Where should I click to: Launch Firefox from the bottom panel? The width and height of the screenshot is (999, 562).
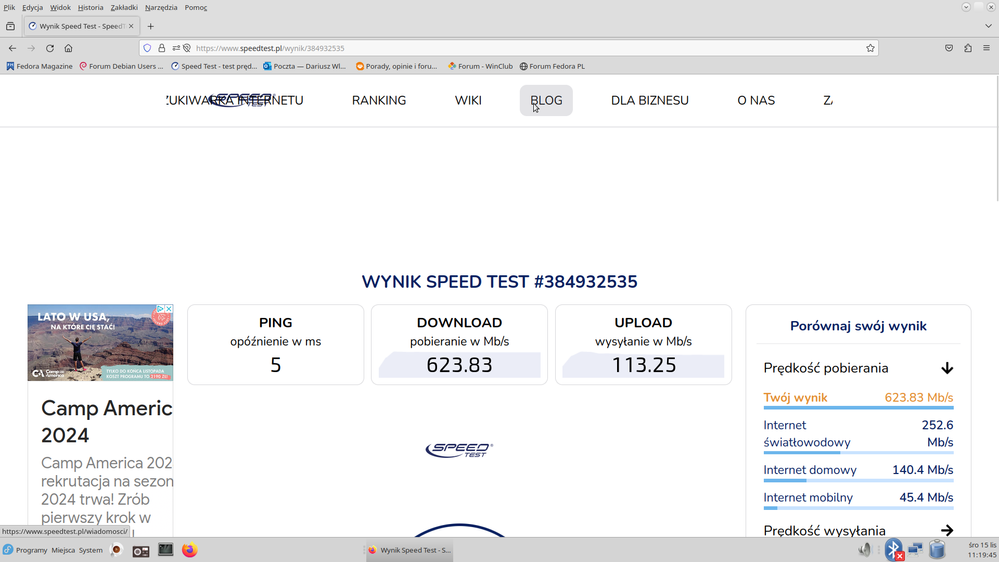[189, 550]
